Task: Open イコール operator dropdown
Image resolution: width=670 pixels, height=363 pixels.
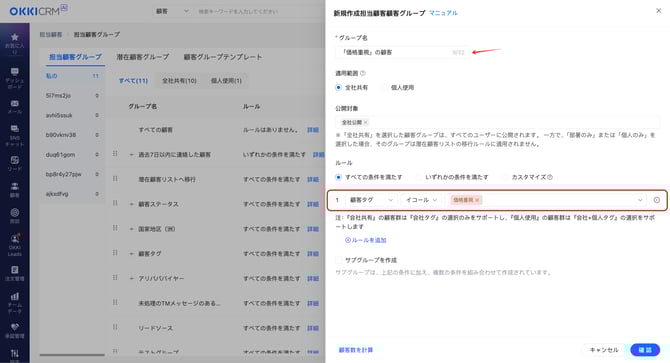Action: [421, 200]
